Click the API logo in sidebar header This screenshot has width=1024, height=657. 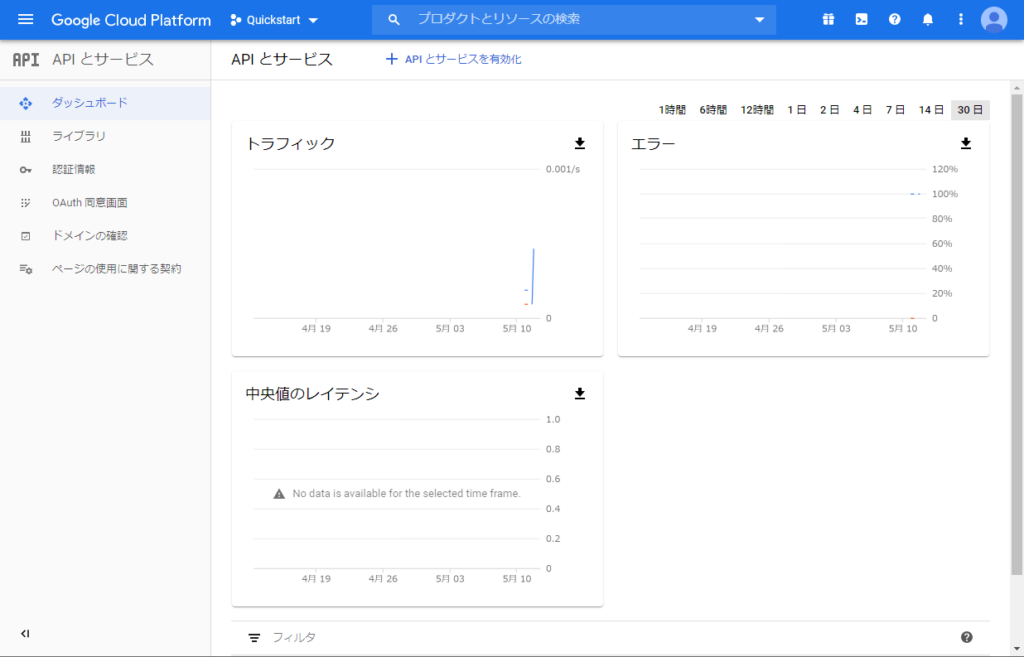[26, 59]
